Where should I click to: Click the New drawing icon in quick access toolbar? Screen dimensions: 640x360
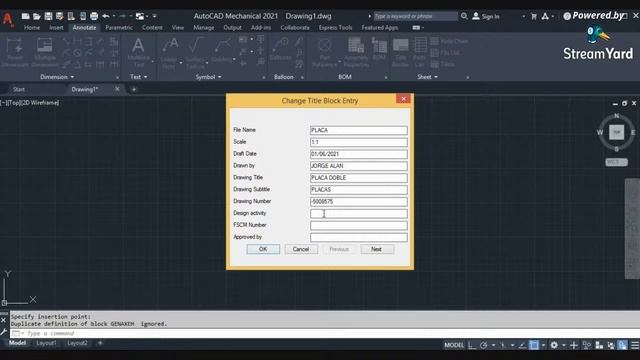(x=25, y=16)
